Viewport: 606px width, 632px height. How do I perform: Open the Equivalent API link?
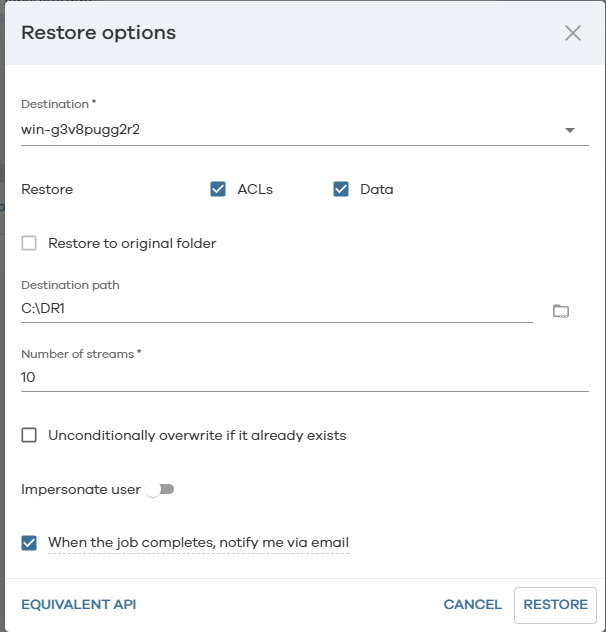pos(78,604)
